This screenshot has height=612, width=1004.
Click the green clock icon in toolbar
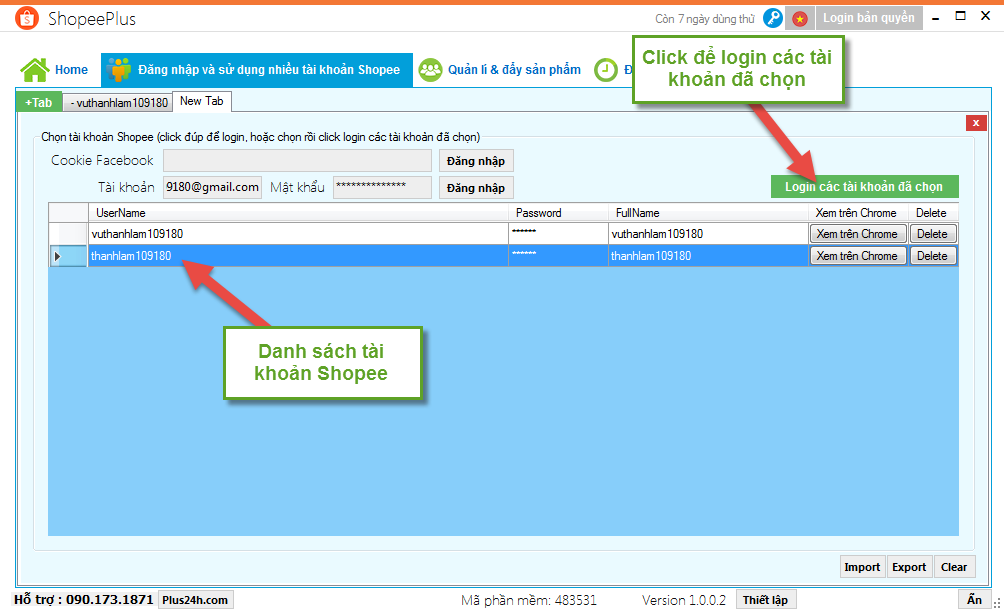(x=606, y=70)
